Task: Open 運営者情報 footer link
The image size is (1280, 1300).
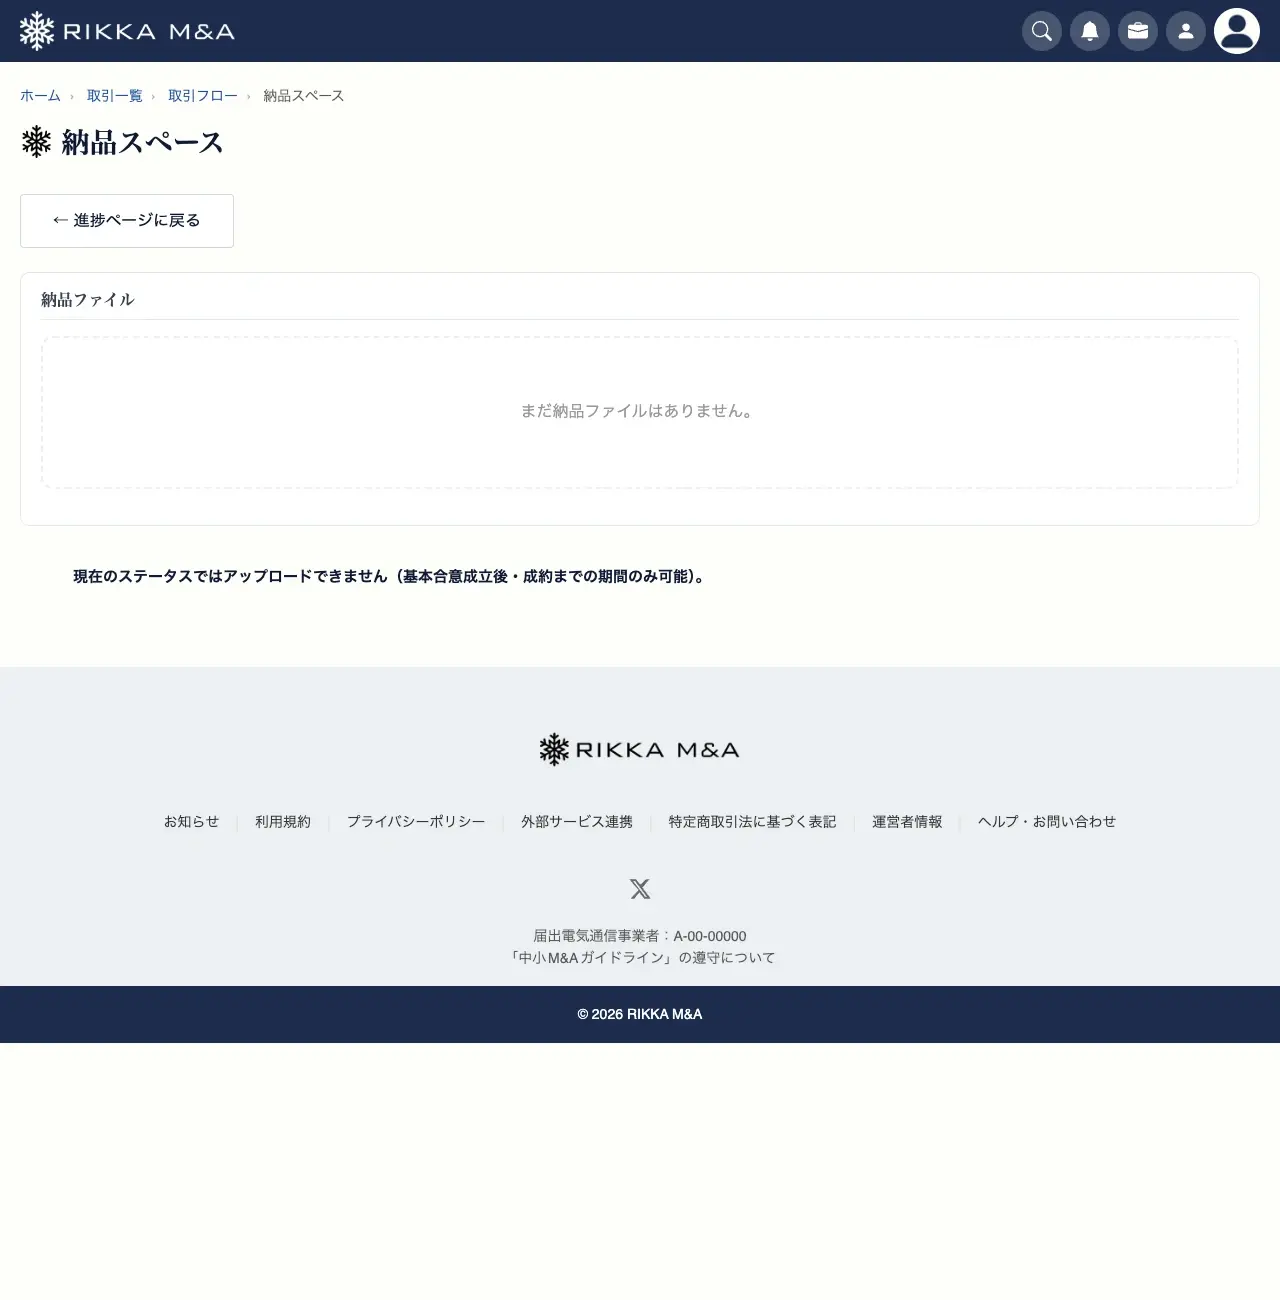Action: tap(907, 821)
